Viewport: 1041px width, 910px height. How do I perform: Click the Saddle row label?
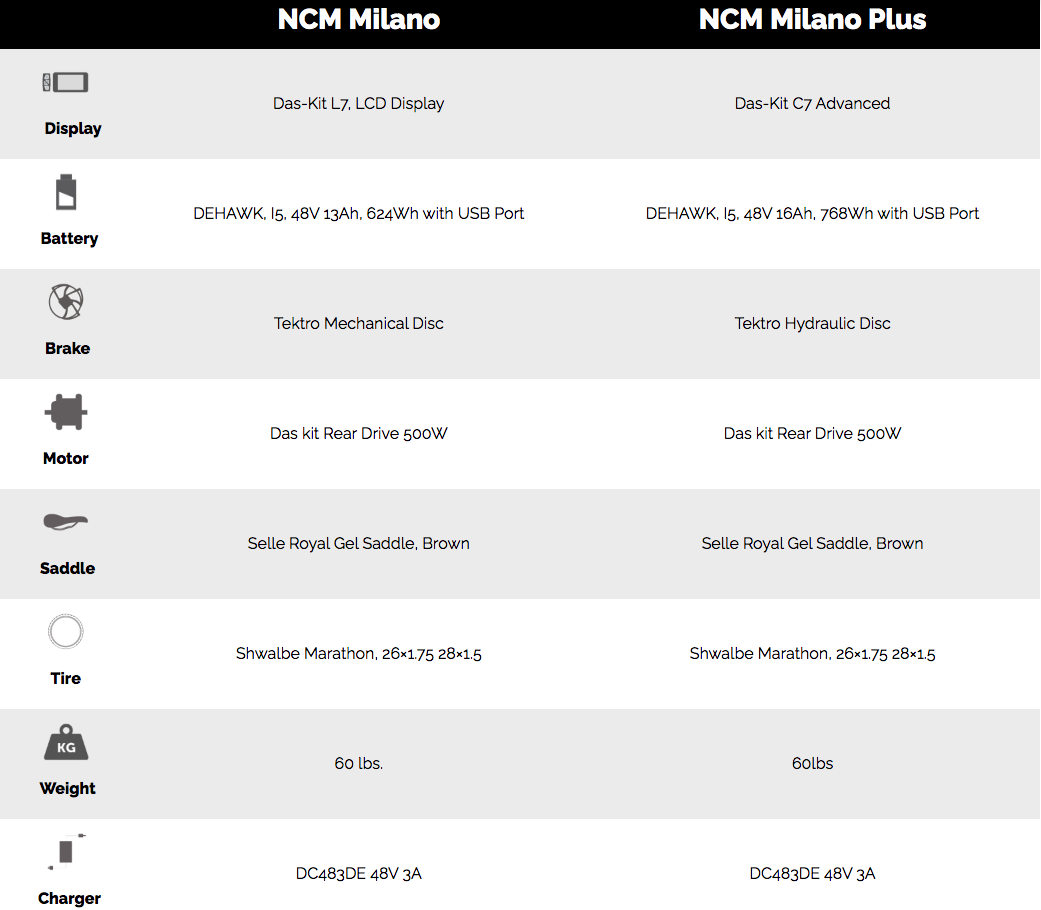click(x=67, y=568)
